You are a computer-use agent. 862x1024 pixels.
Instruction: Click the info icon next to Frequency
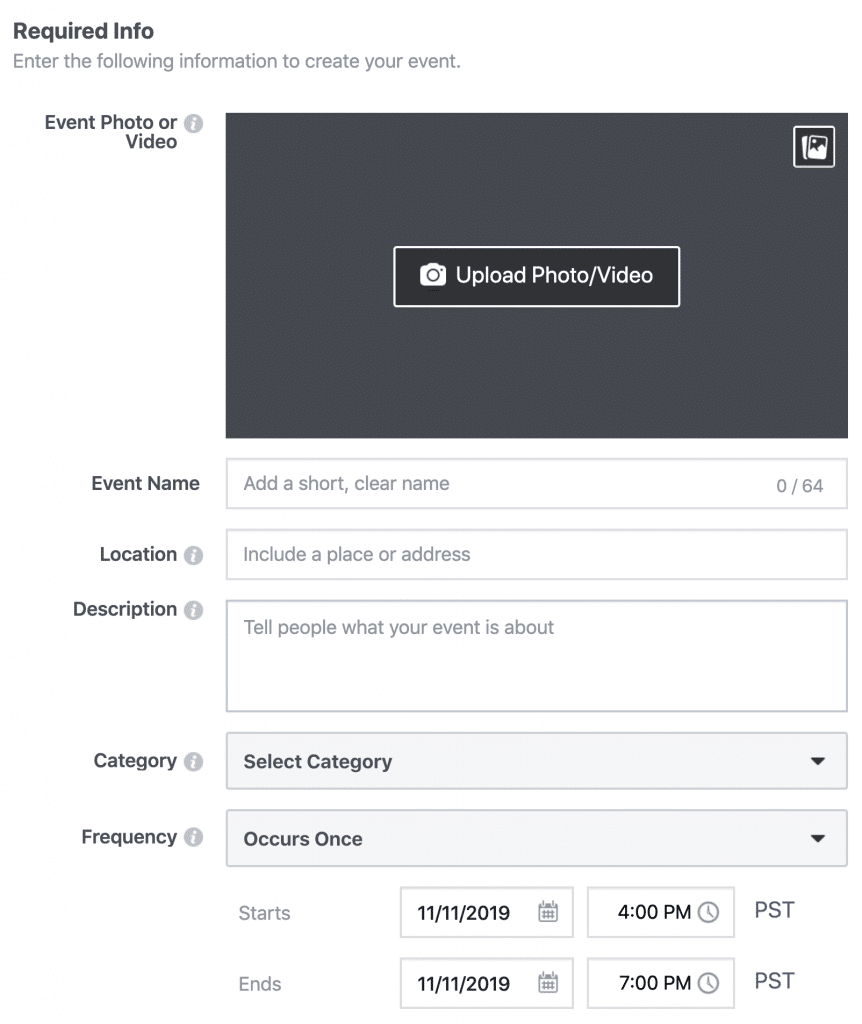[193, 837]
